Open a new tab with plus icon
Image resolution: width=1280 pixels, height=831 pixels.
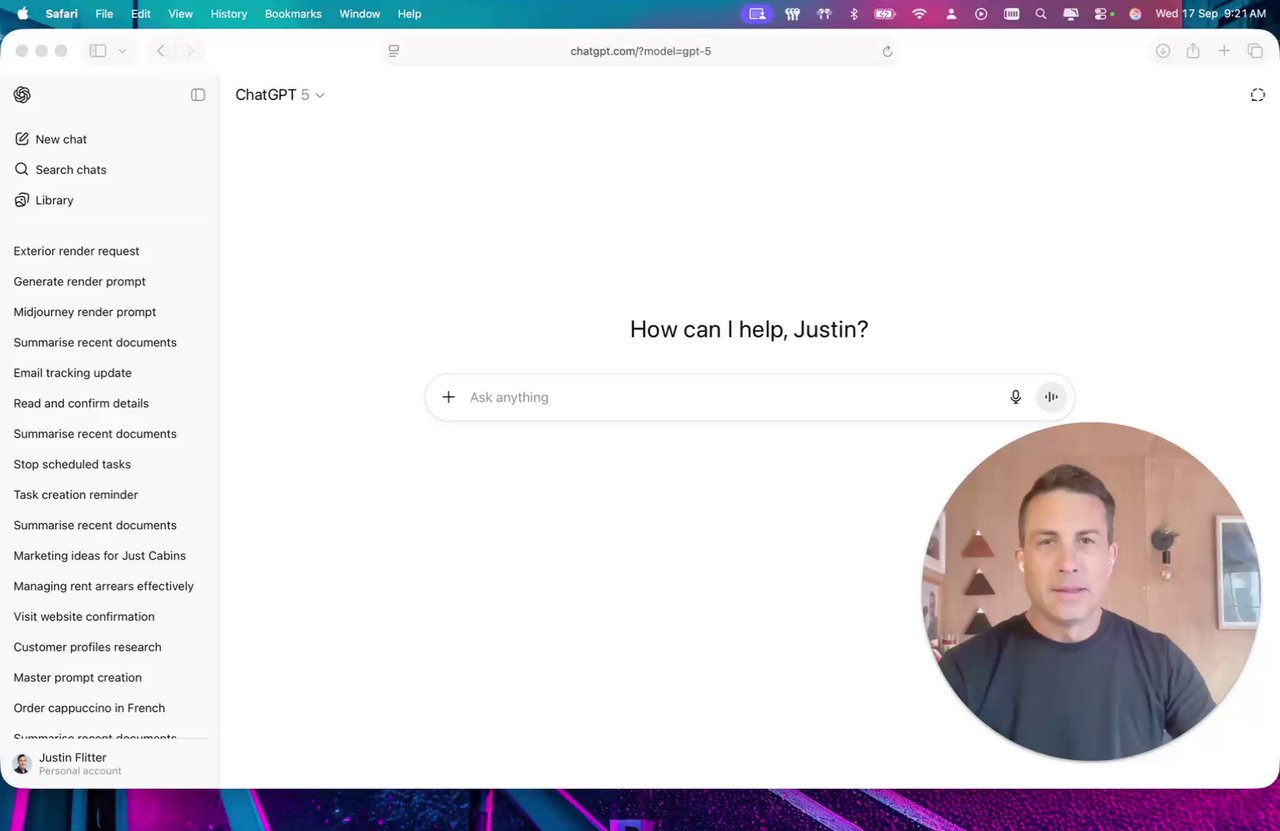tap(1224, 51)
